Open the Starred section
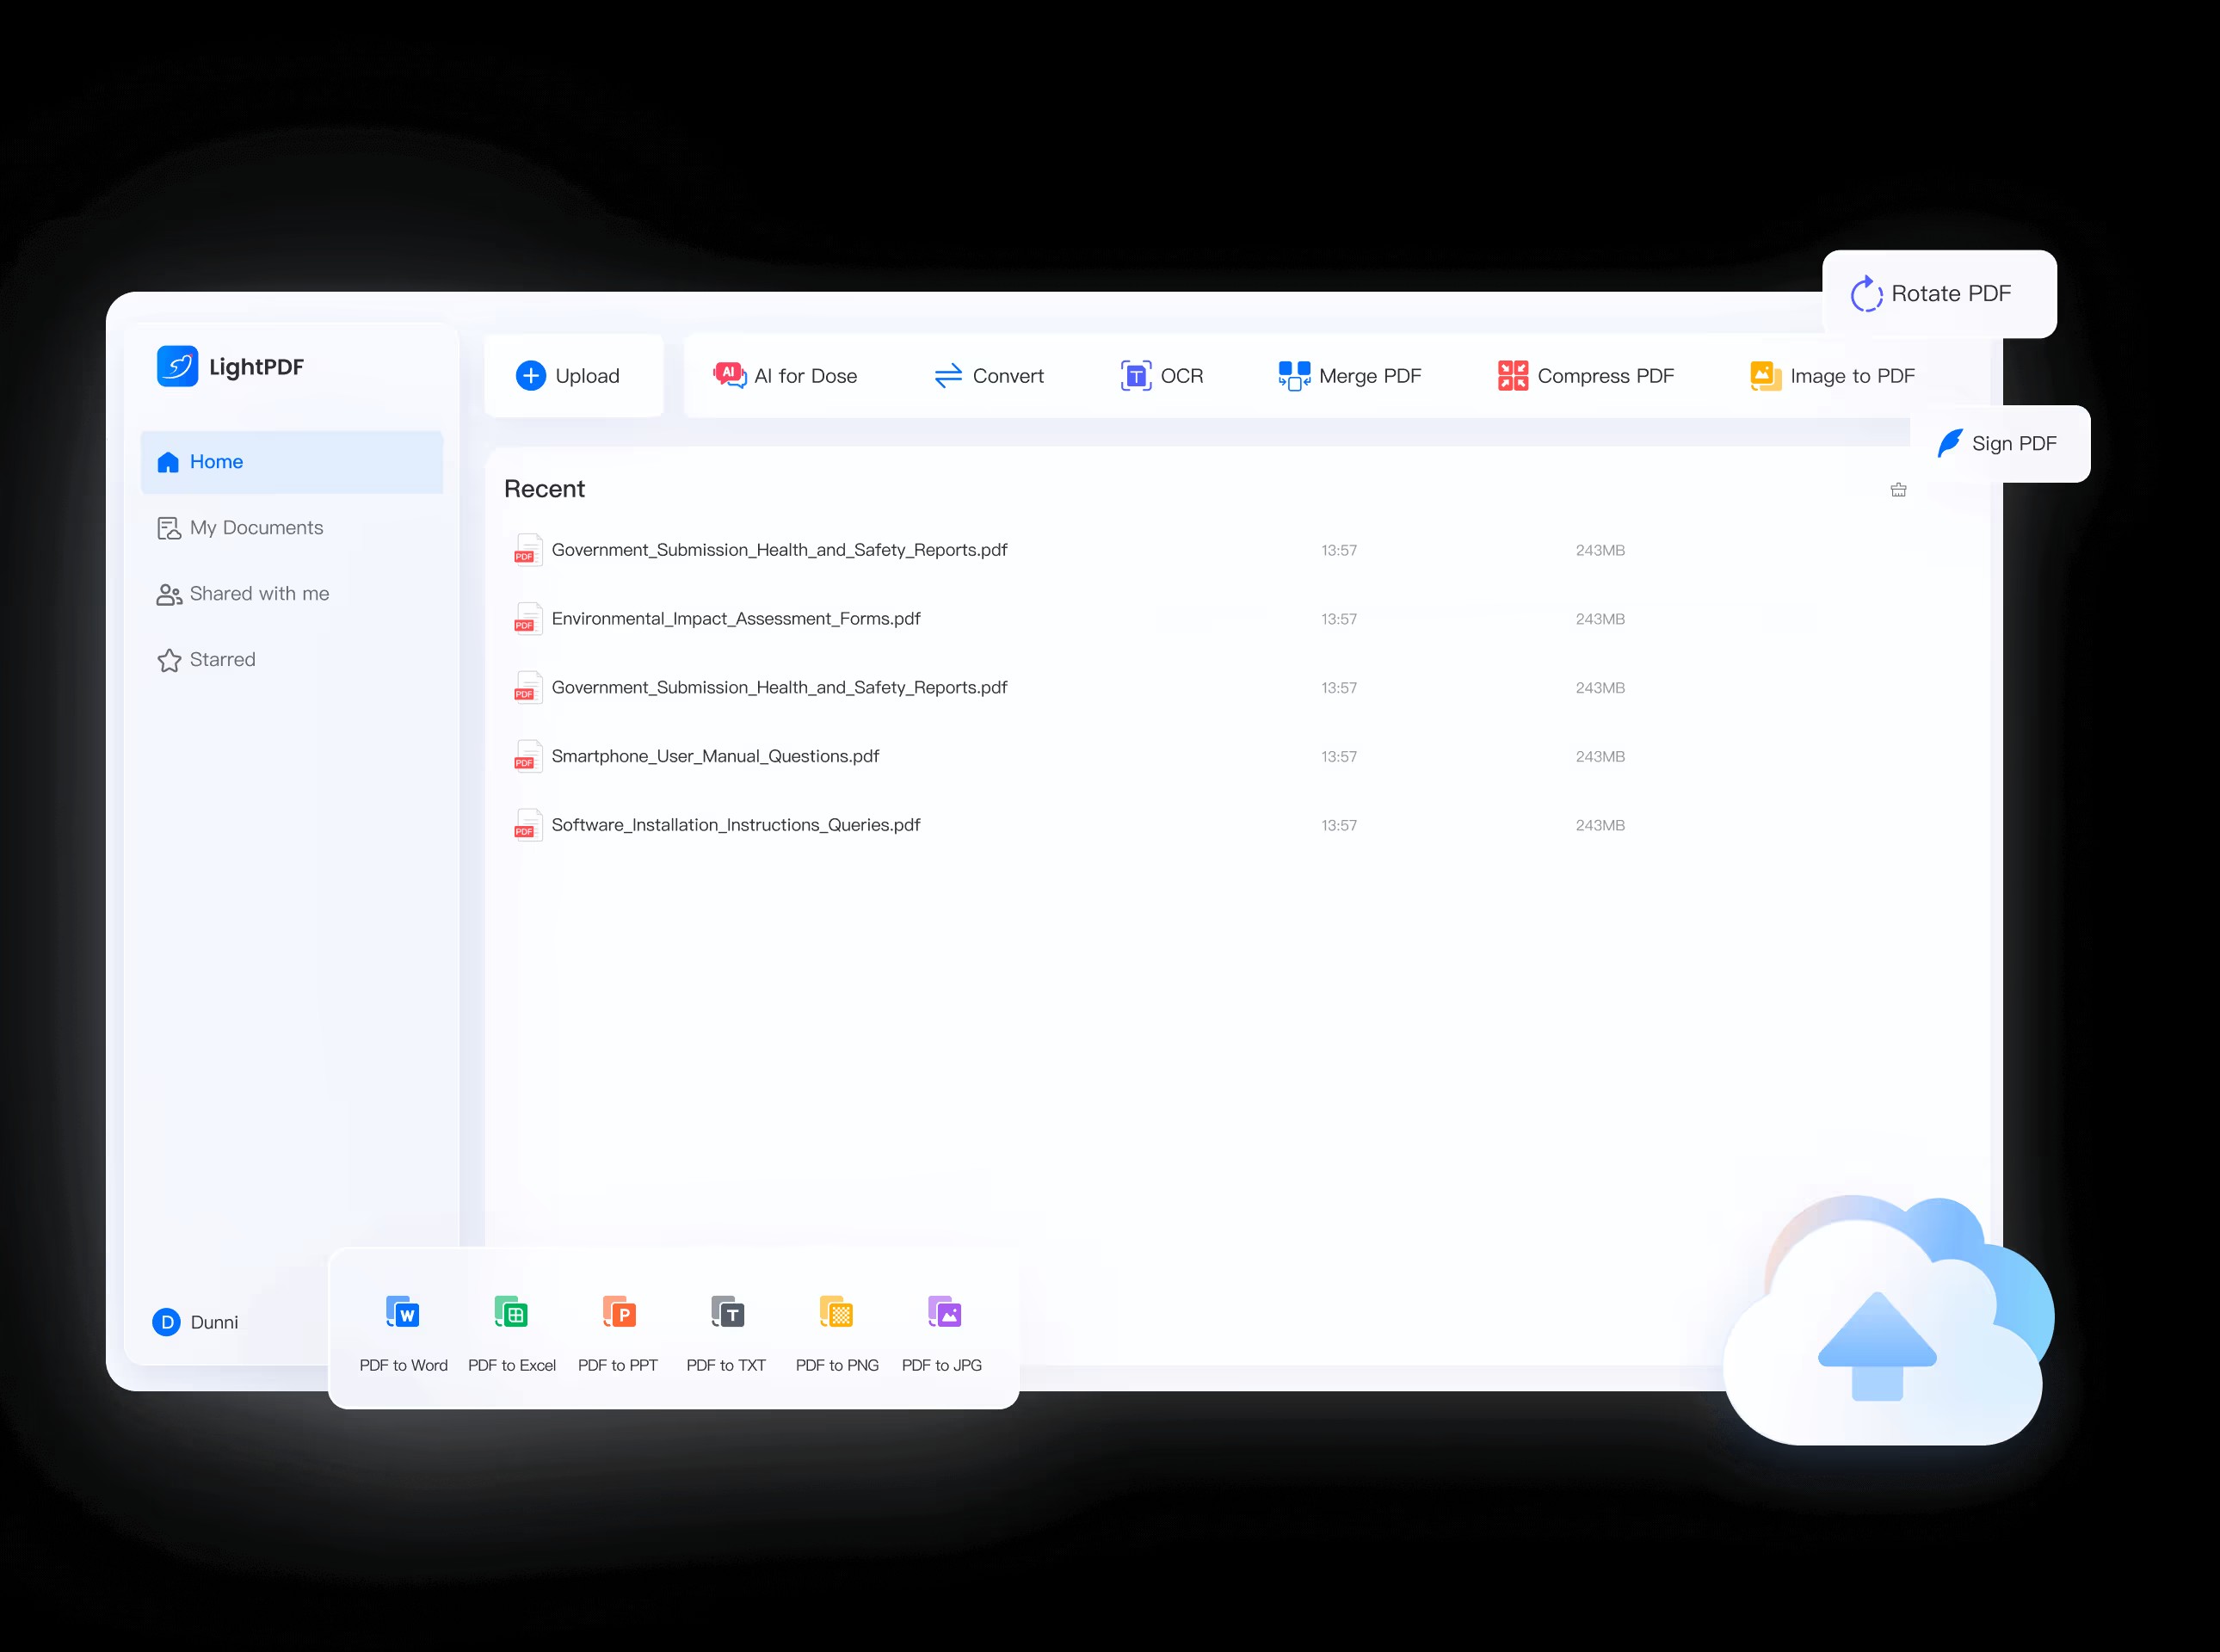Image resolution: width=2220 pixels, height=1652 pixels. point(222,660)
